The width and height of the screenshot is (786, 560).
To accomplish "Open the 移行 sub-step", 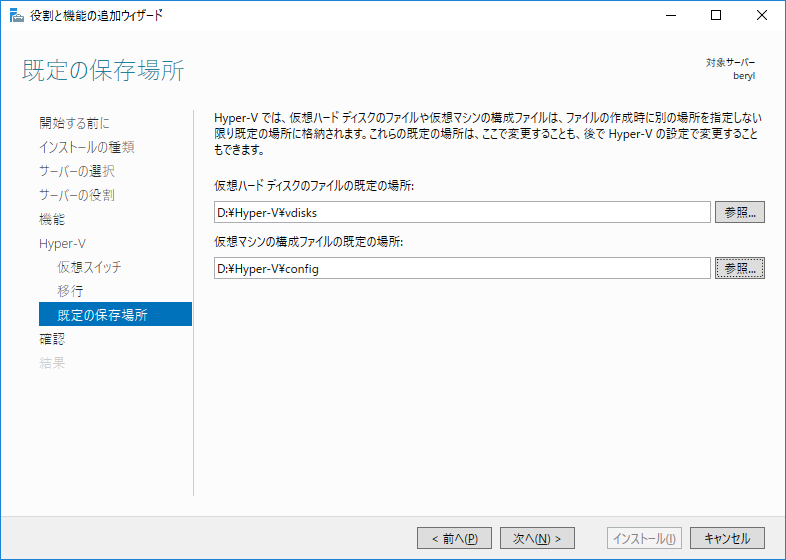I will tap(70, 291).
